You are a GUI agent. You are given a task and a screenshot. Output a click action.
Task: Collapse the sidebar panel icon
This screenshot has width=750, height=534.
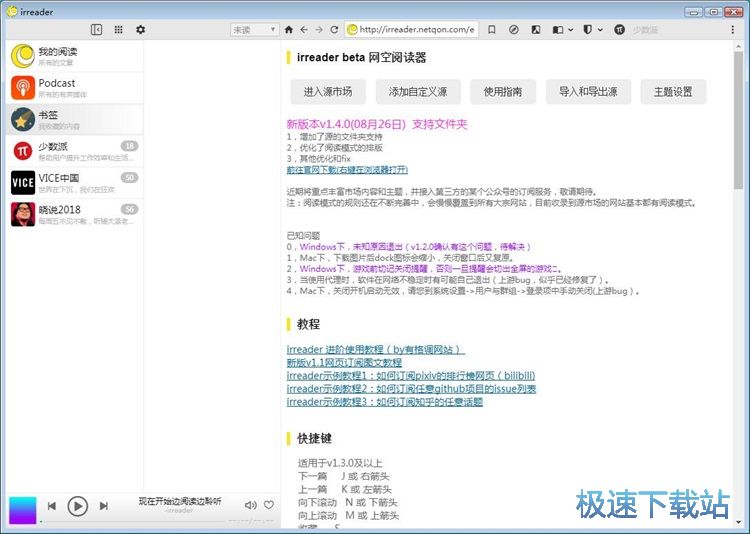(x=97, y=30)
